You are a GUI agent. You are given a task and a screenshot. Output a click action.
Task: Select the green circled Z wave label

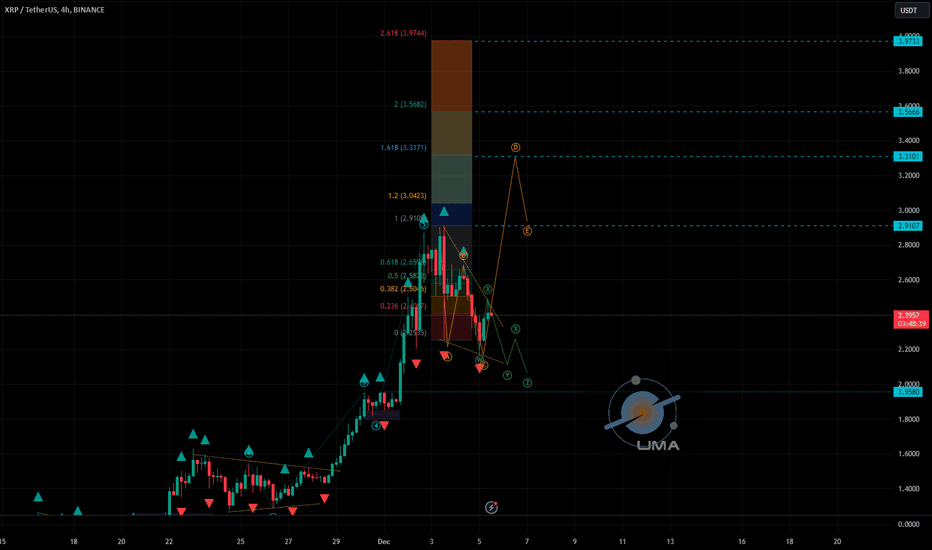[x=527, y=383]
